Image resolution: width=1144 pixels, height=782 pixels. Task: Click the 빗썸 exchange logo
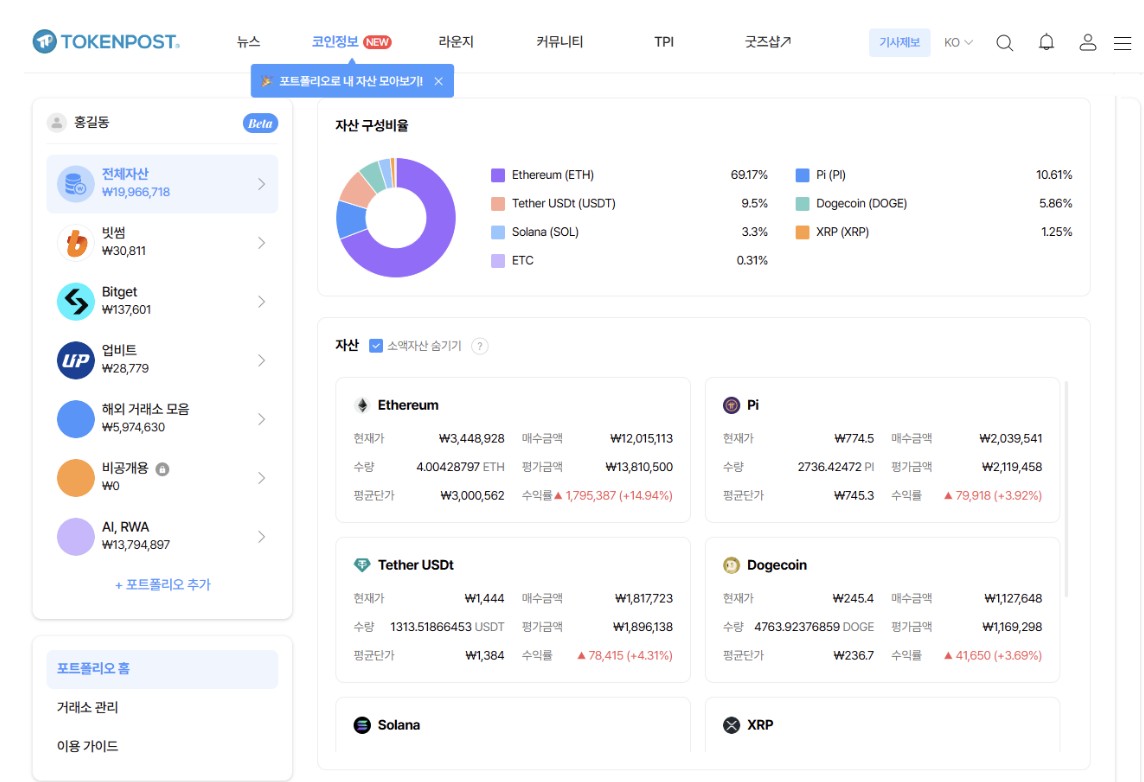[x=76, y=243]
